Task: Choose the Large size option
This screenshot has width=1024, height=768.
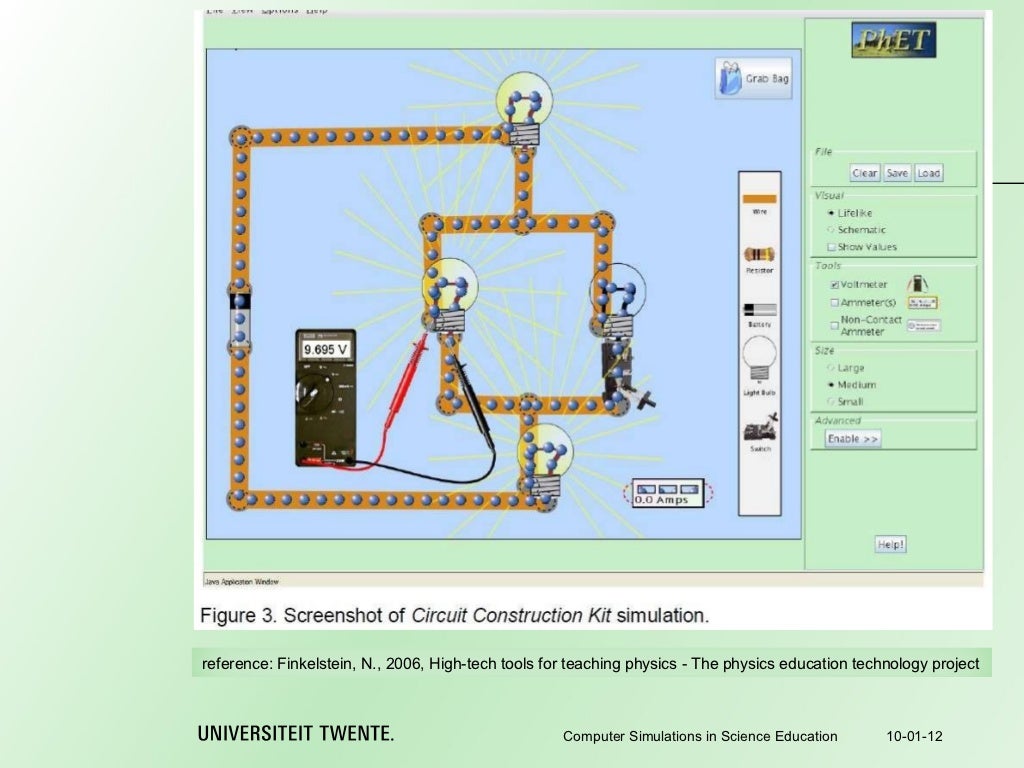Action: 831,368
